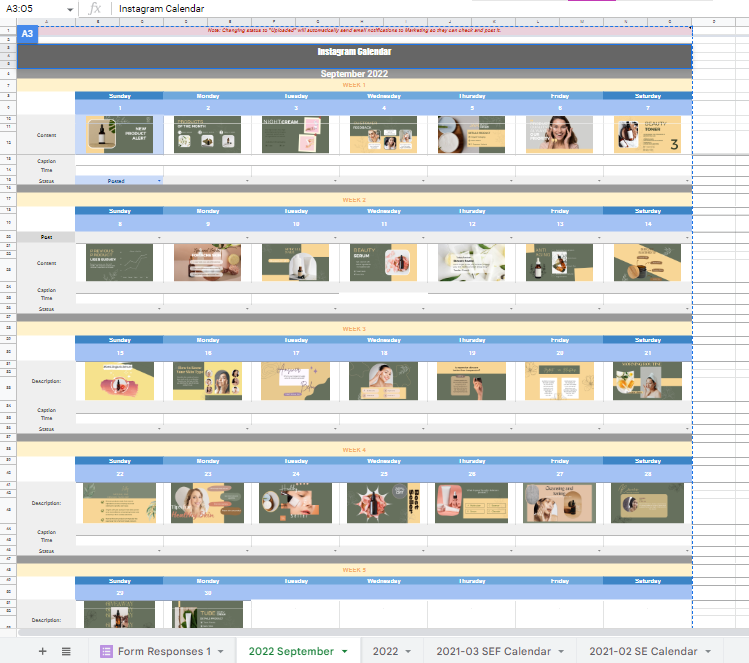Click the WEEK 1 header row
Screen dimensions: 749x663
(x=354, y=85)
